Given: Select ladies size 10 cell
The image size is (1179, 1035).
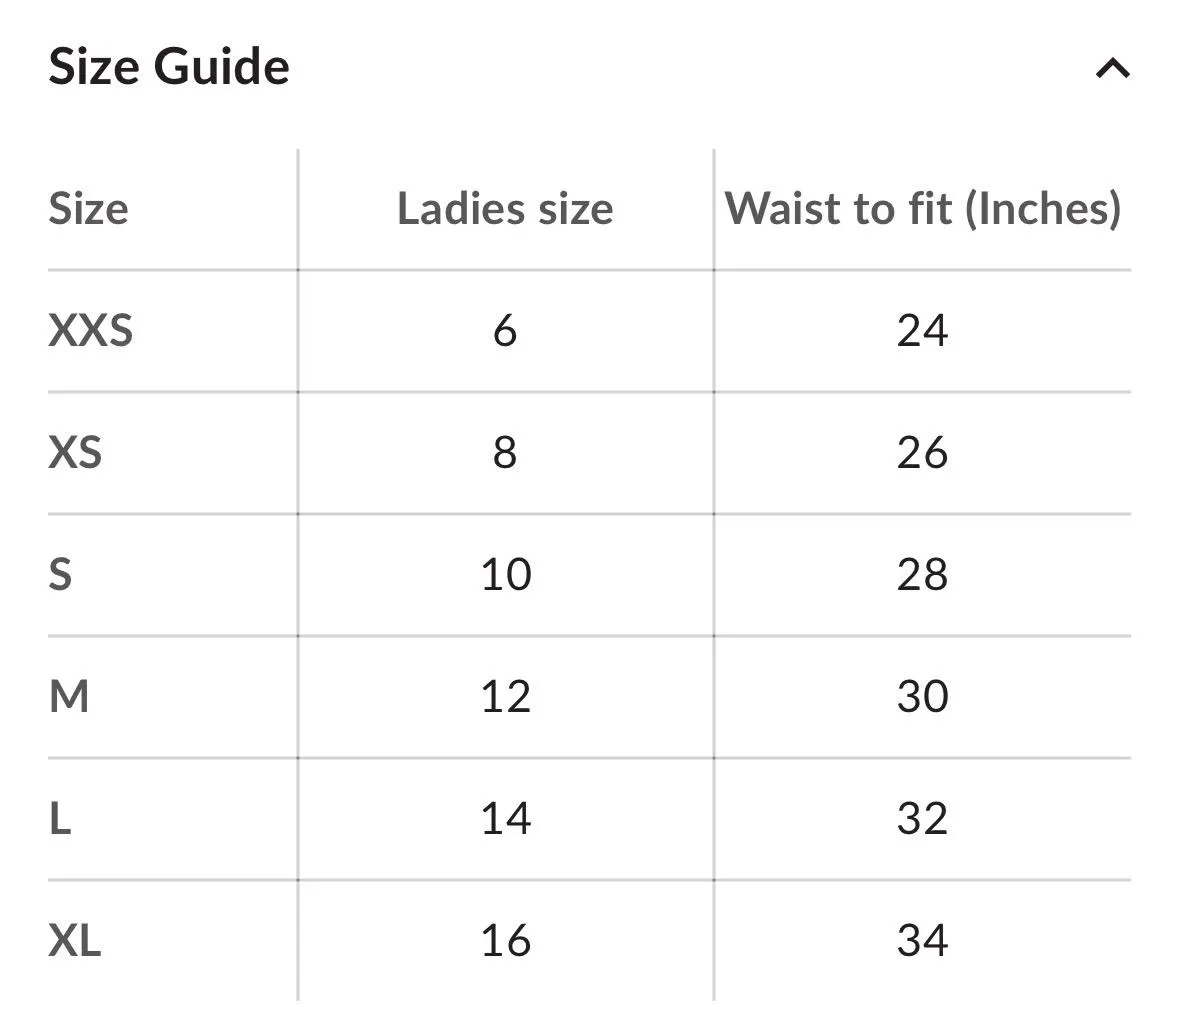Looking at the screenshot, I should click(505, 575).
